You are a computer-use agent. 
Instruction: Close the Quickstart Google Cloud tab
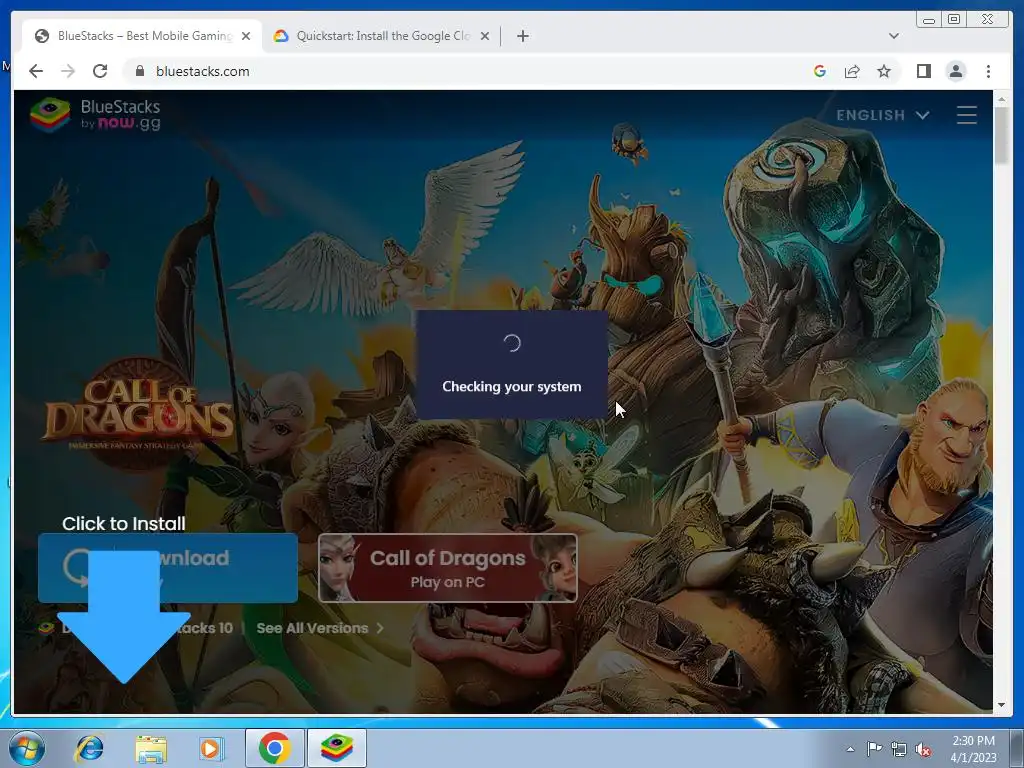(485, 36)
